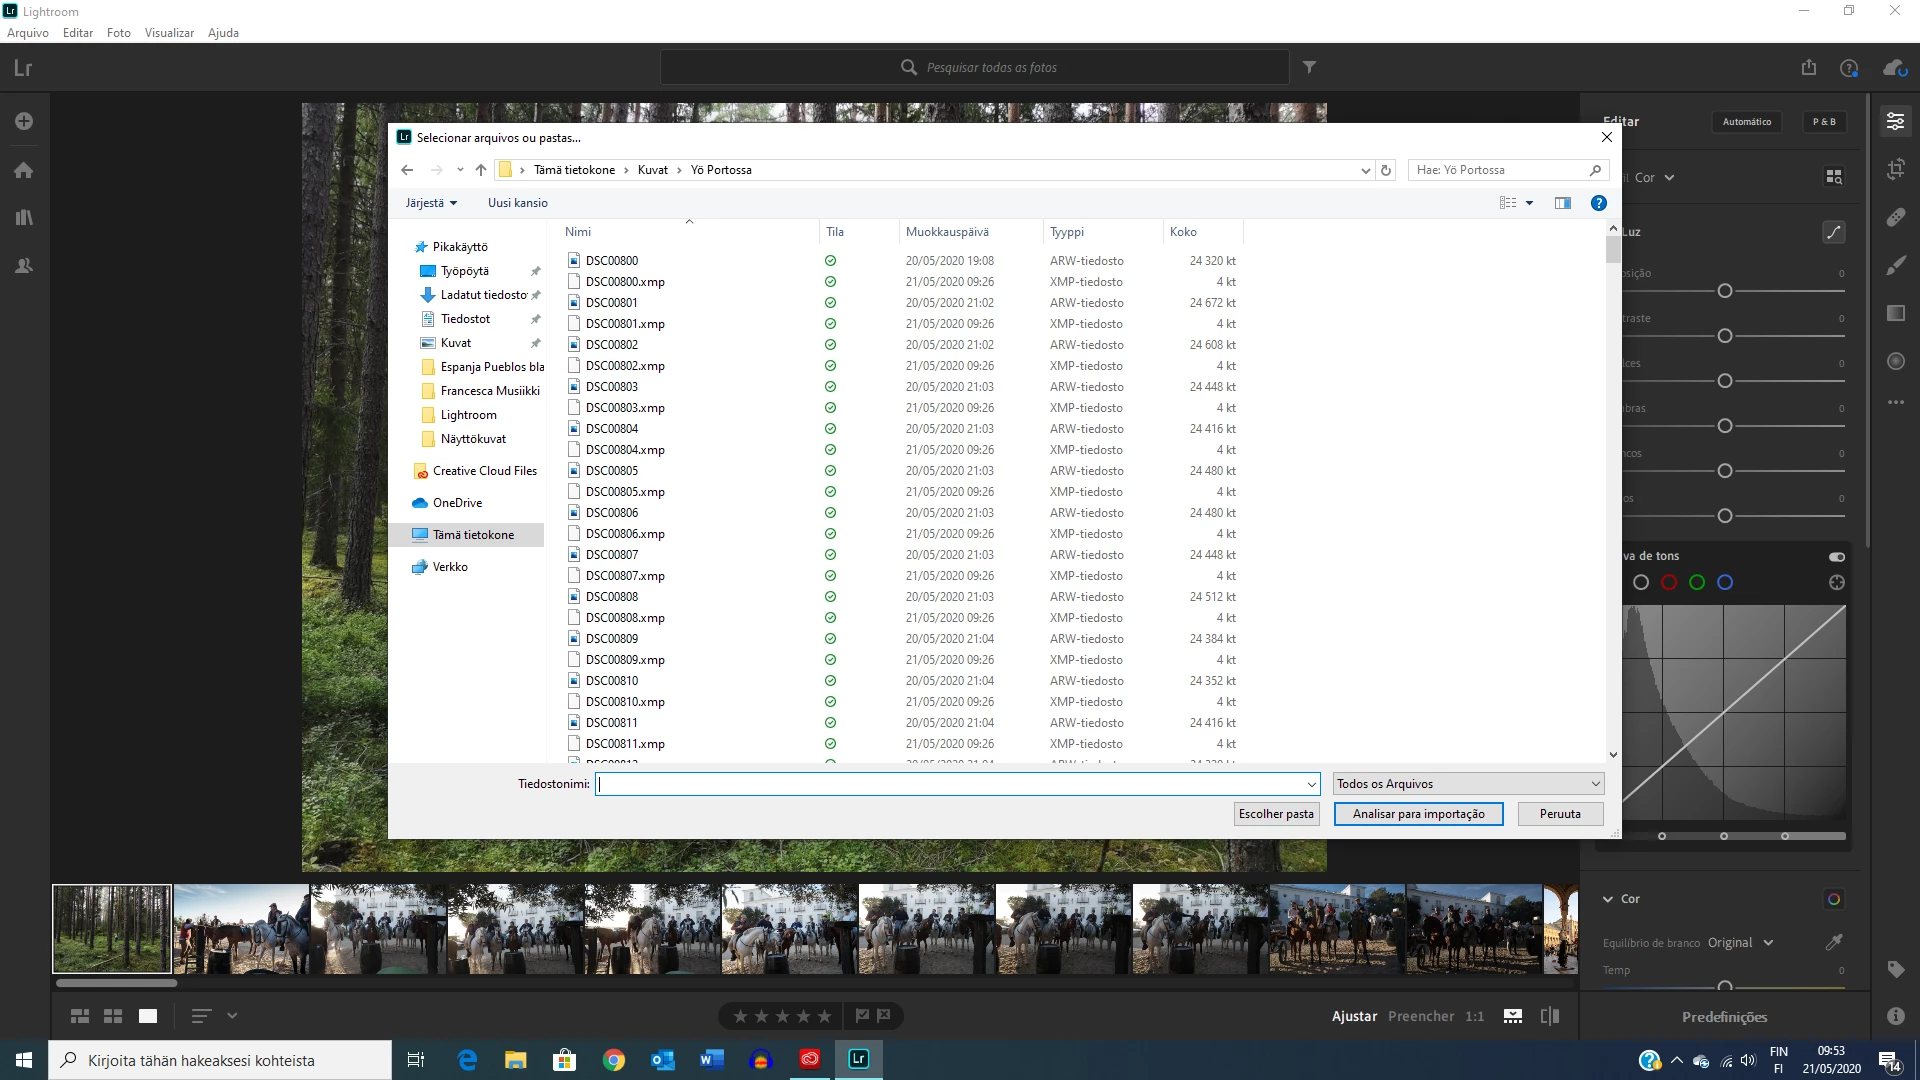1920x1080 pixels.
Task: Expand the Järjestä organize dropdown
Action: [x=431, y=202]
